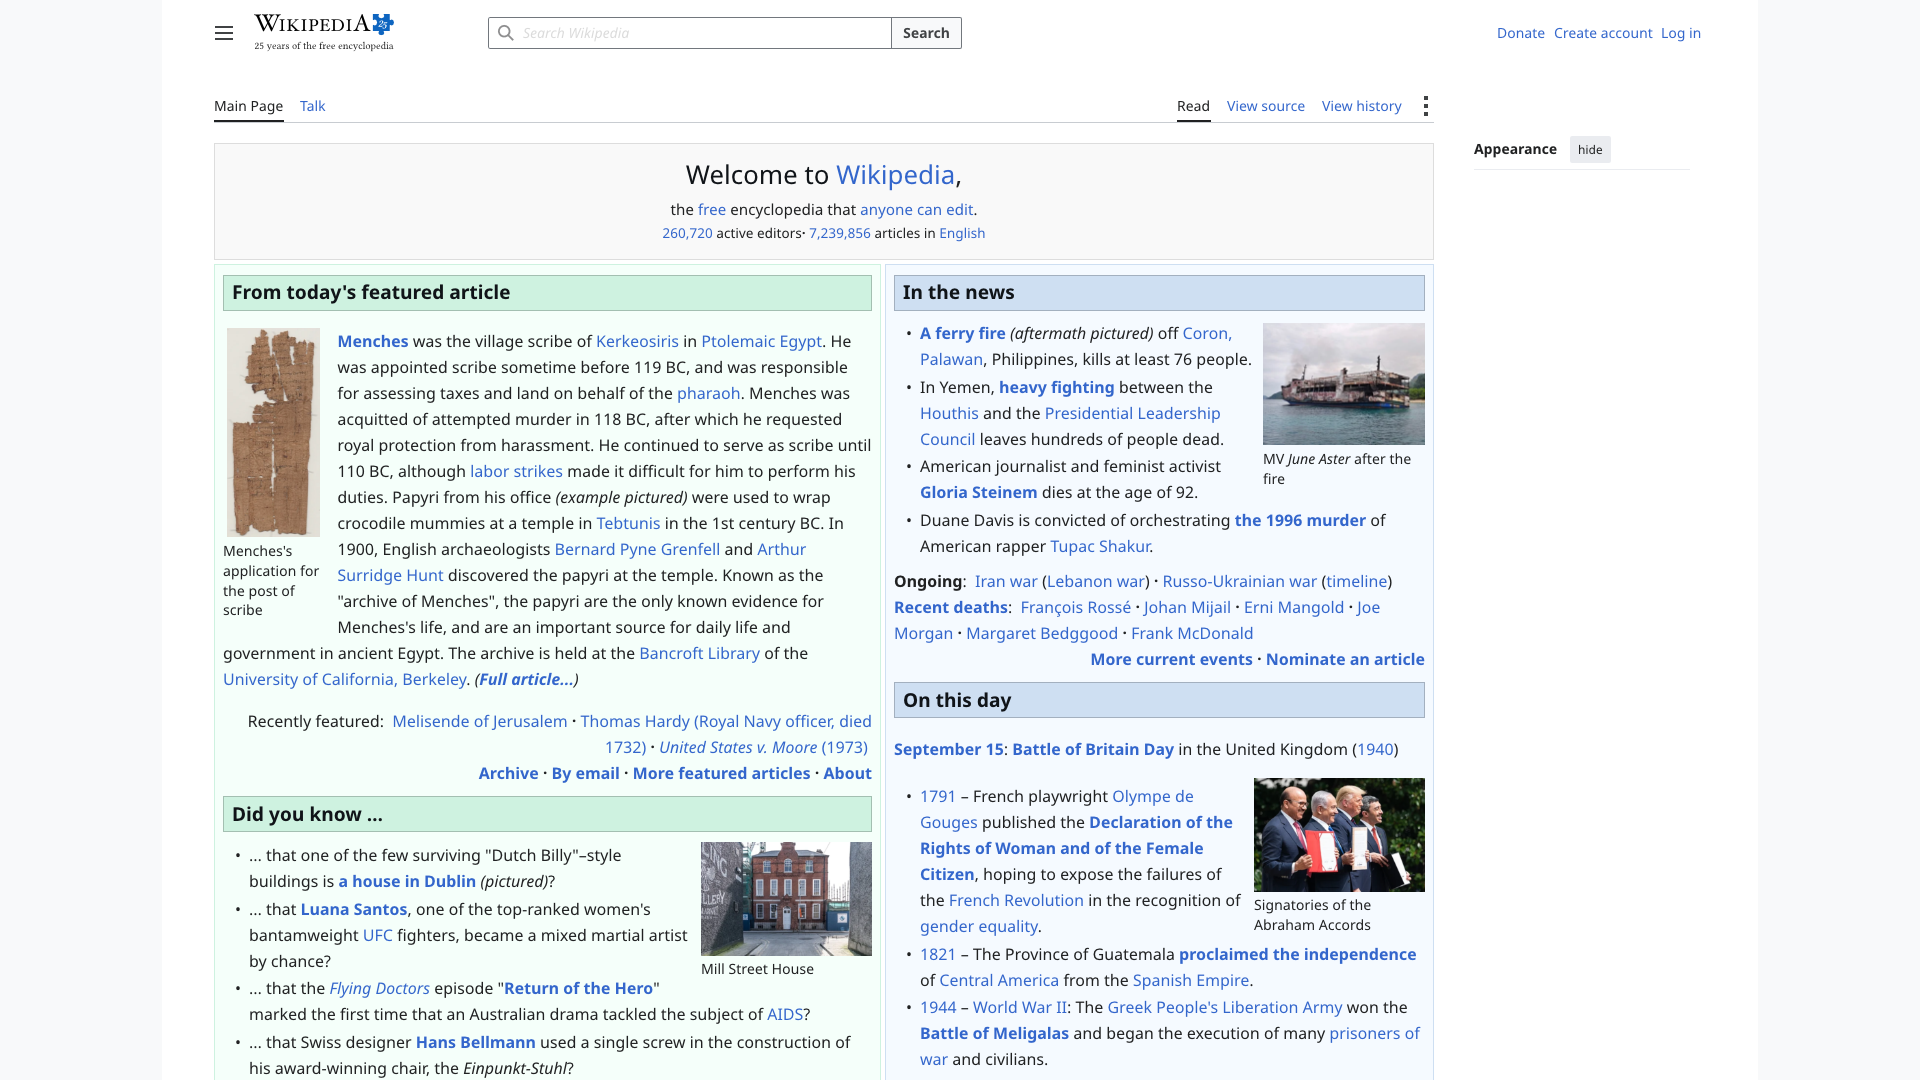The height and width of the screenshot is (1080, 1920).
Task: Open the MV June Aster fire photo
Action: click(1344, 384)
